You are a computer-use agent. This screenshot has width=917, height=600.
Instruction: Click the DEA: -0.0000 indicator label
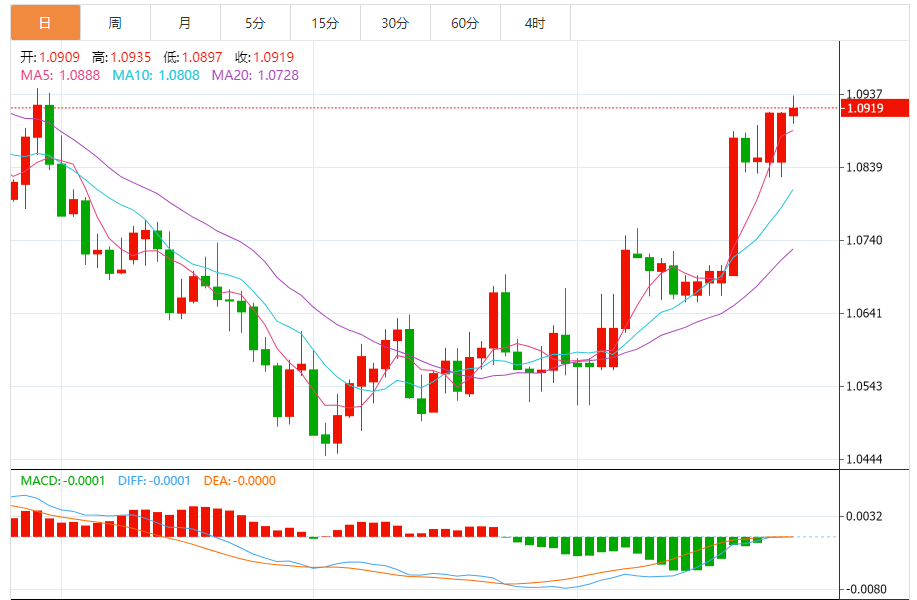(240, 481)
